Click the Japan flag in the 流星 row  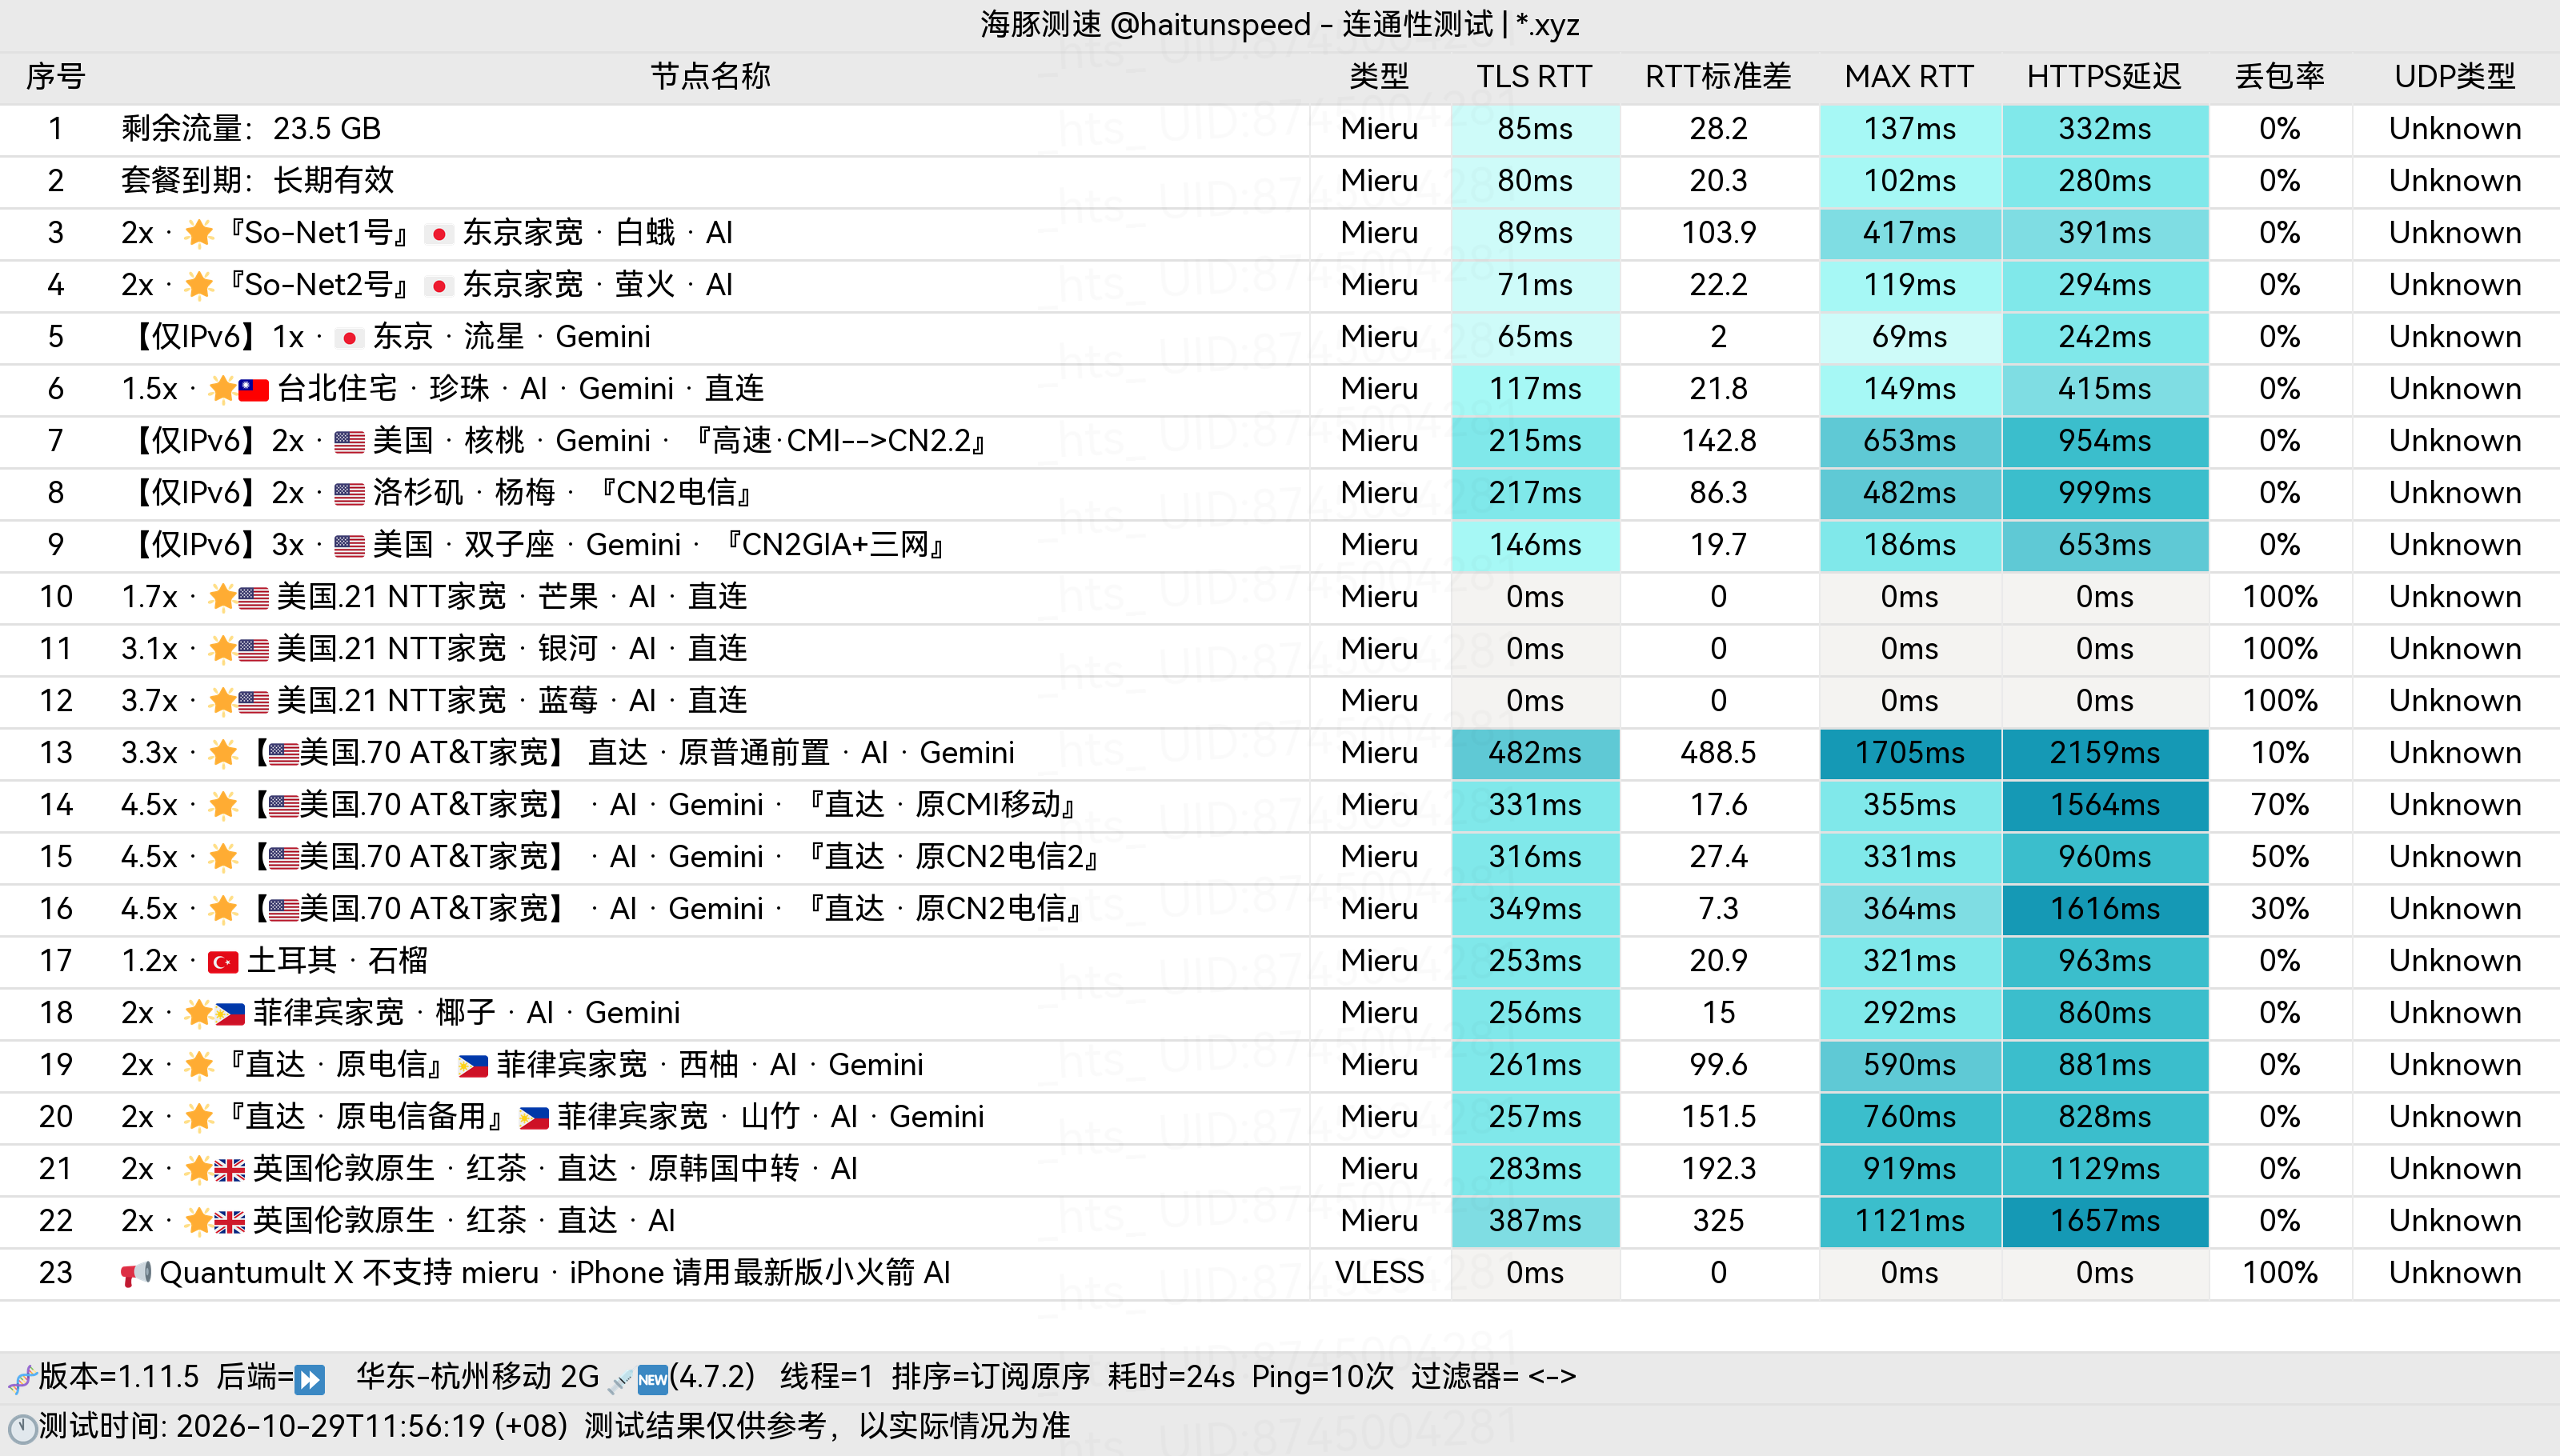point(348,338)
